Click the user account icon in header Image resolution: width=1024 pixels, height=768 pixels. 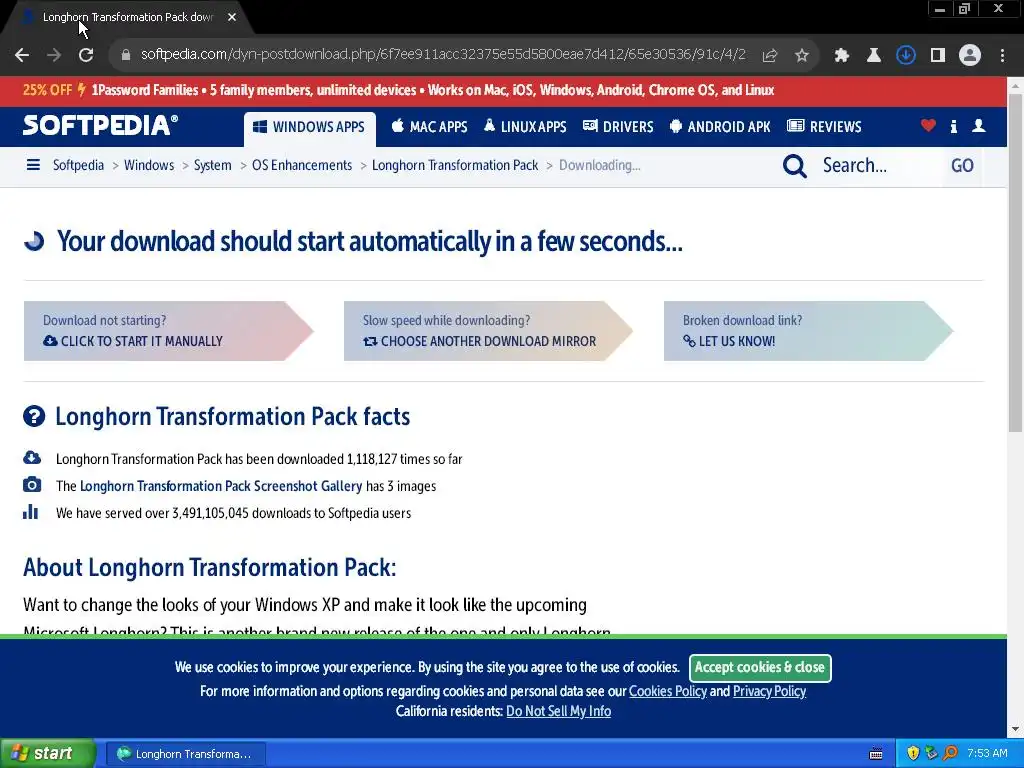coord(978,125)
